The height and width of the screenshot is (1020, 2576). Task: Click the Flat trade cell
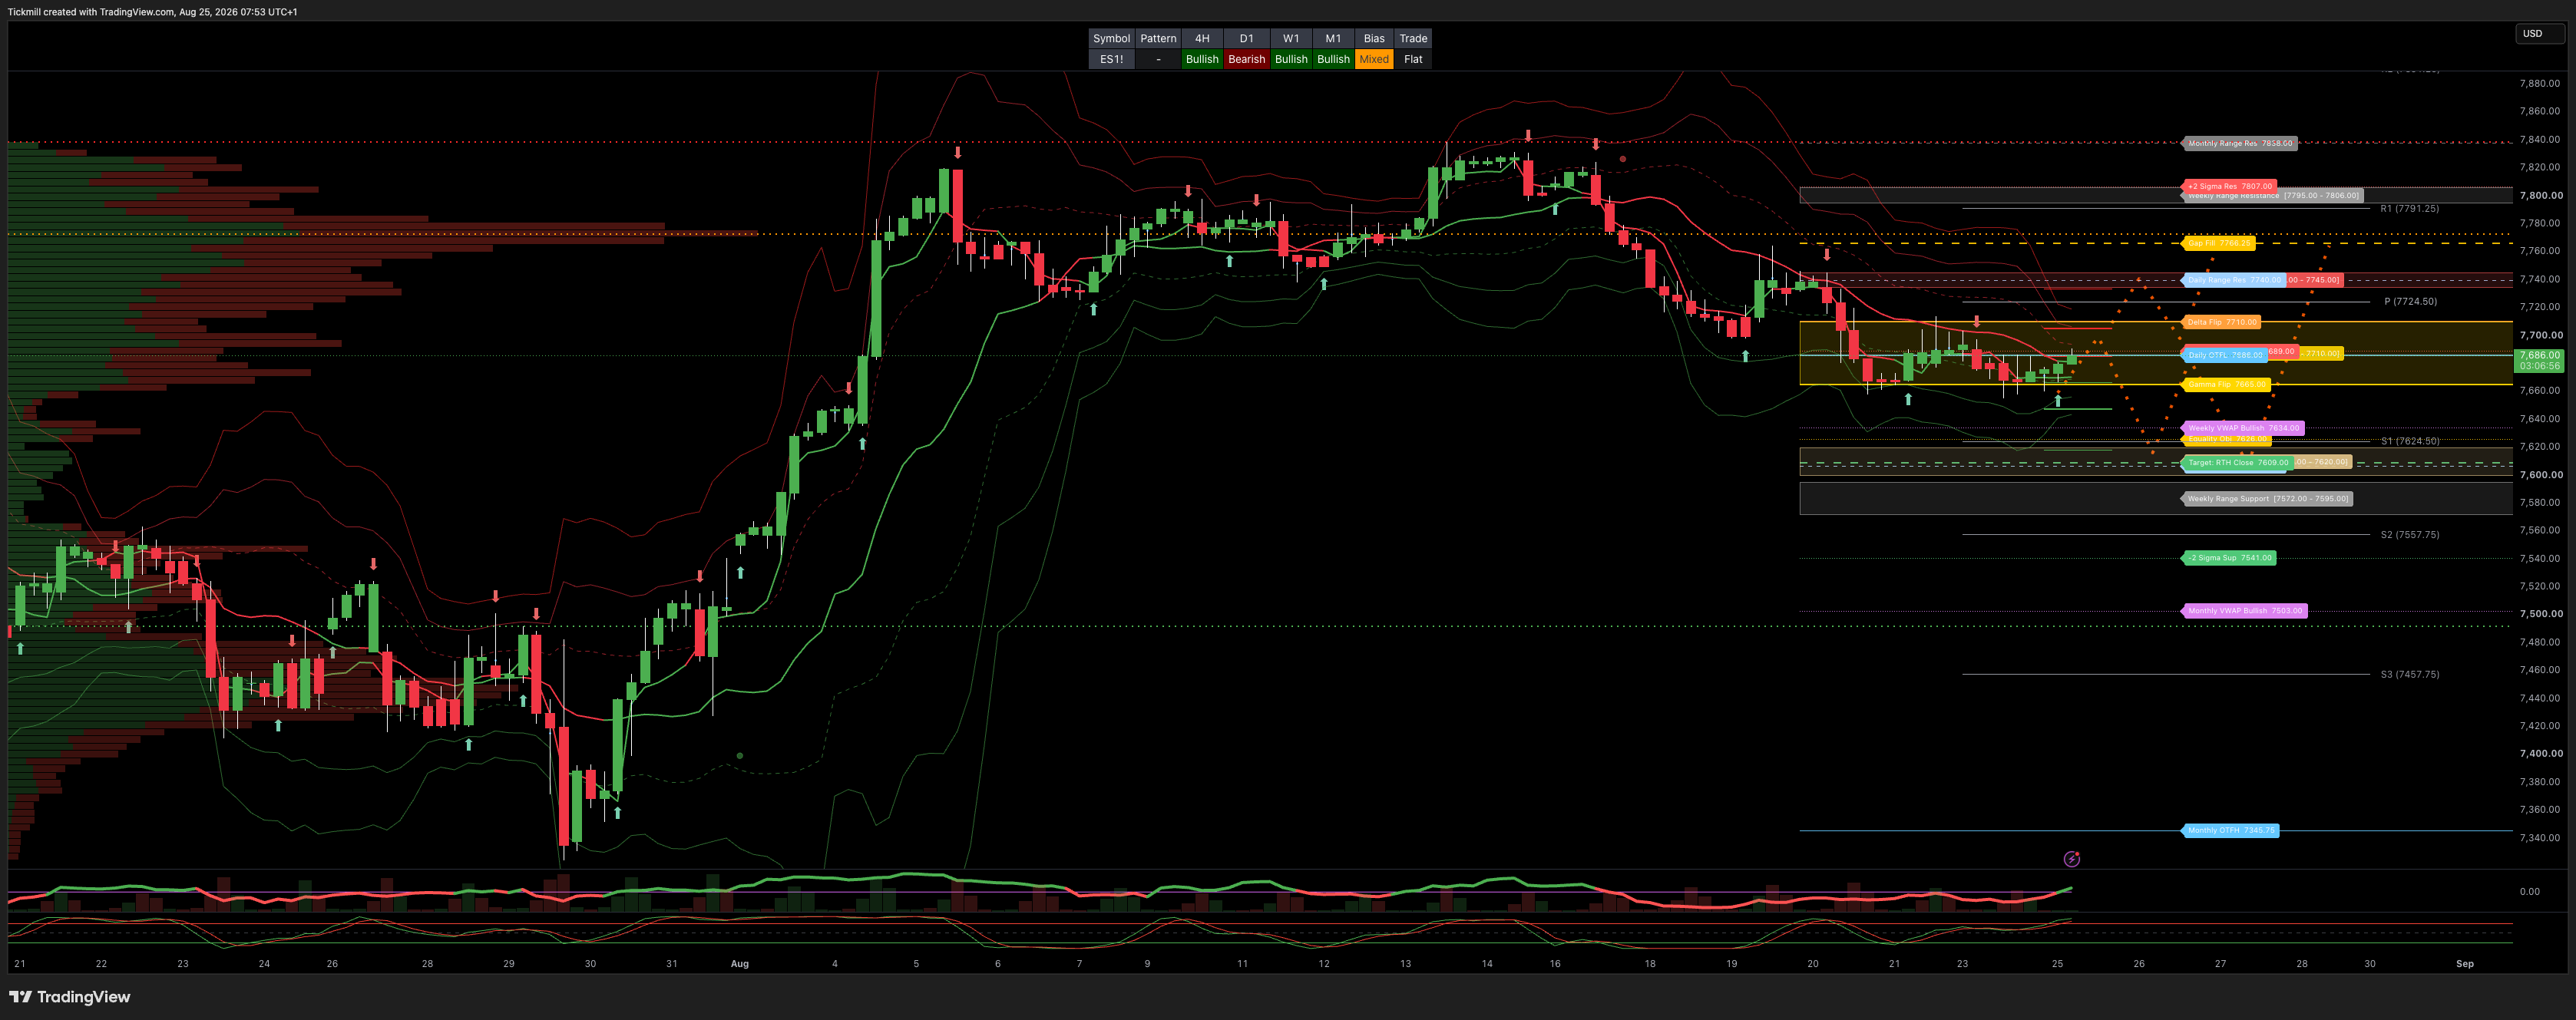[1413, 59]
